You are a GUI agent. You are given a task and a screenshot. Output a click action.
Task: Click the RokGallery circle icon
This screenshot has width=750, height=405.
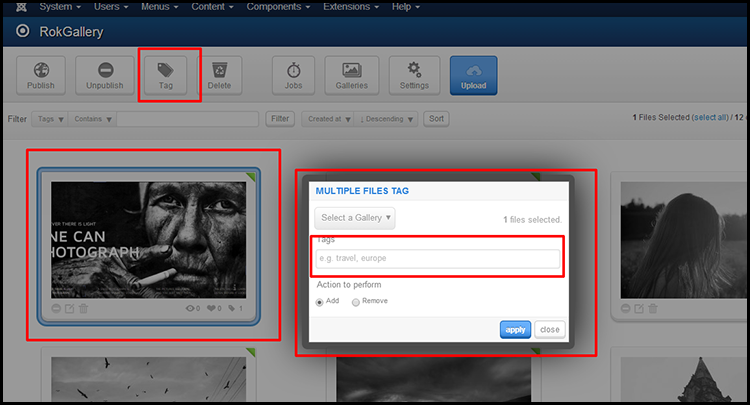tap(22, 32)
